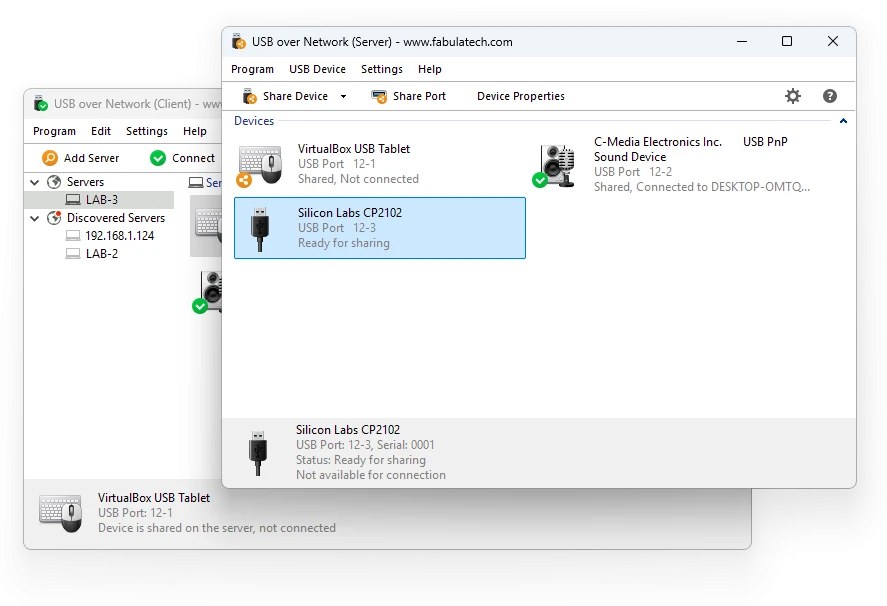
Task: Collapse the Servers tree node
Action: 35,182
